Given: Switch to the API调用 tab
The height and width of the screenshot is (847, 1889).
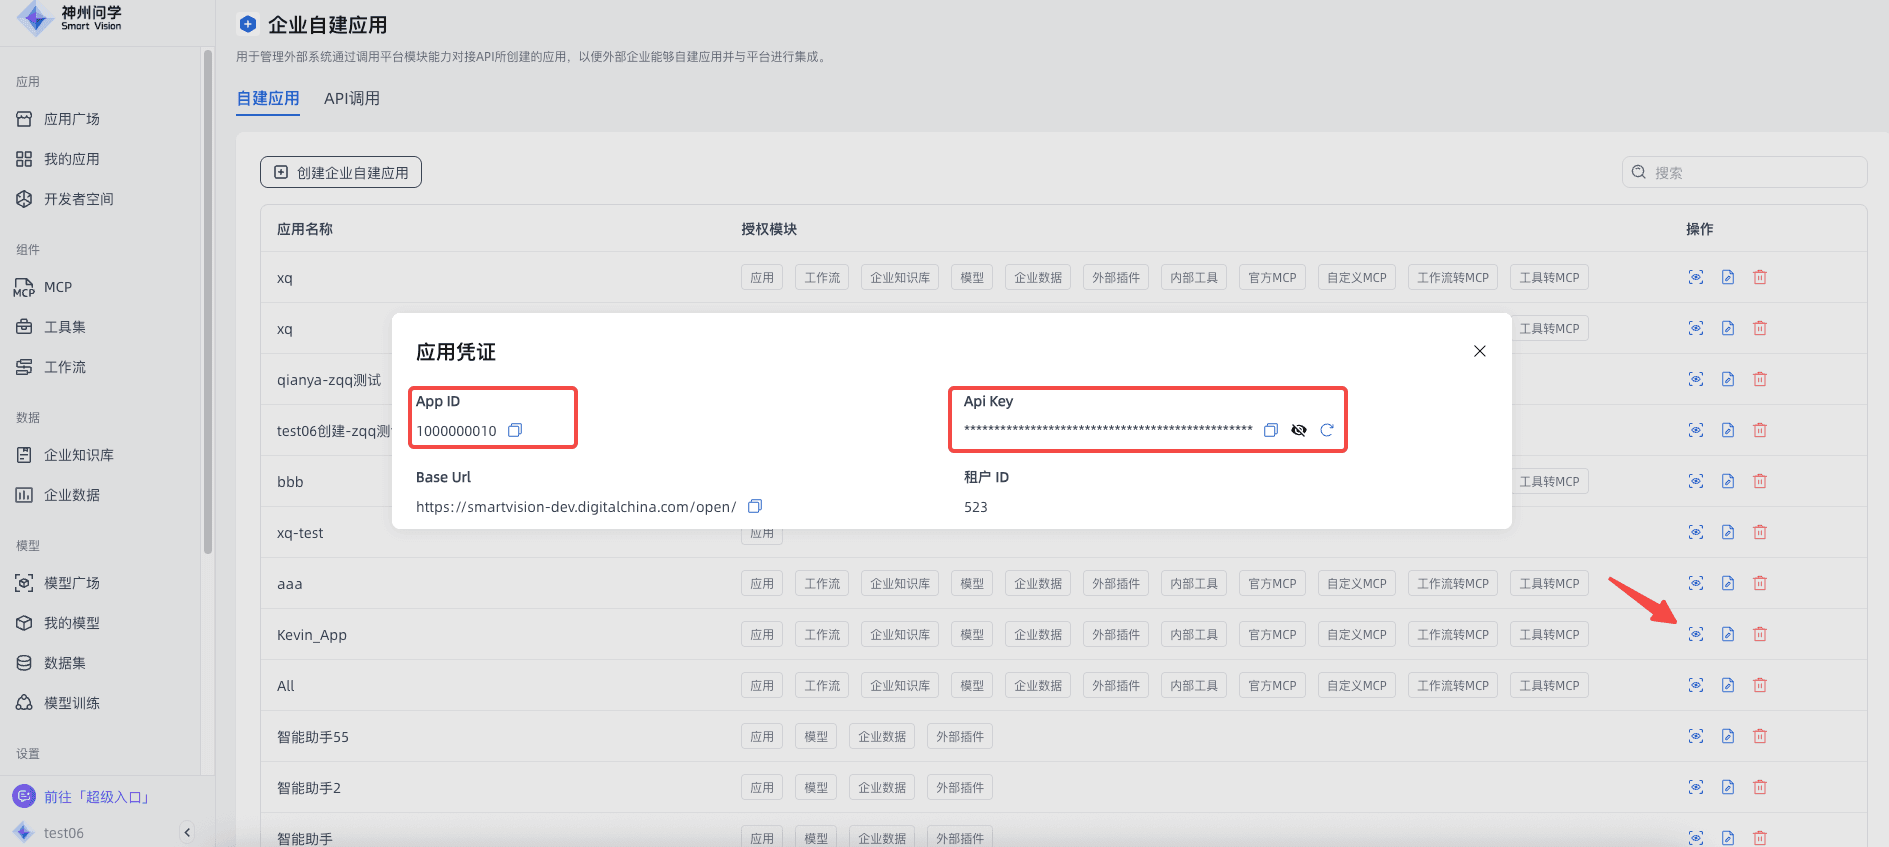Looking at the screenshot, I should click(x=352, y=98).
